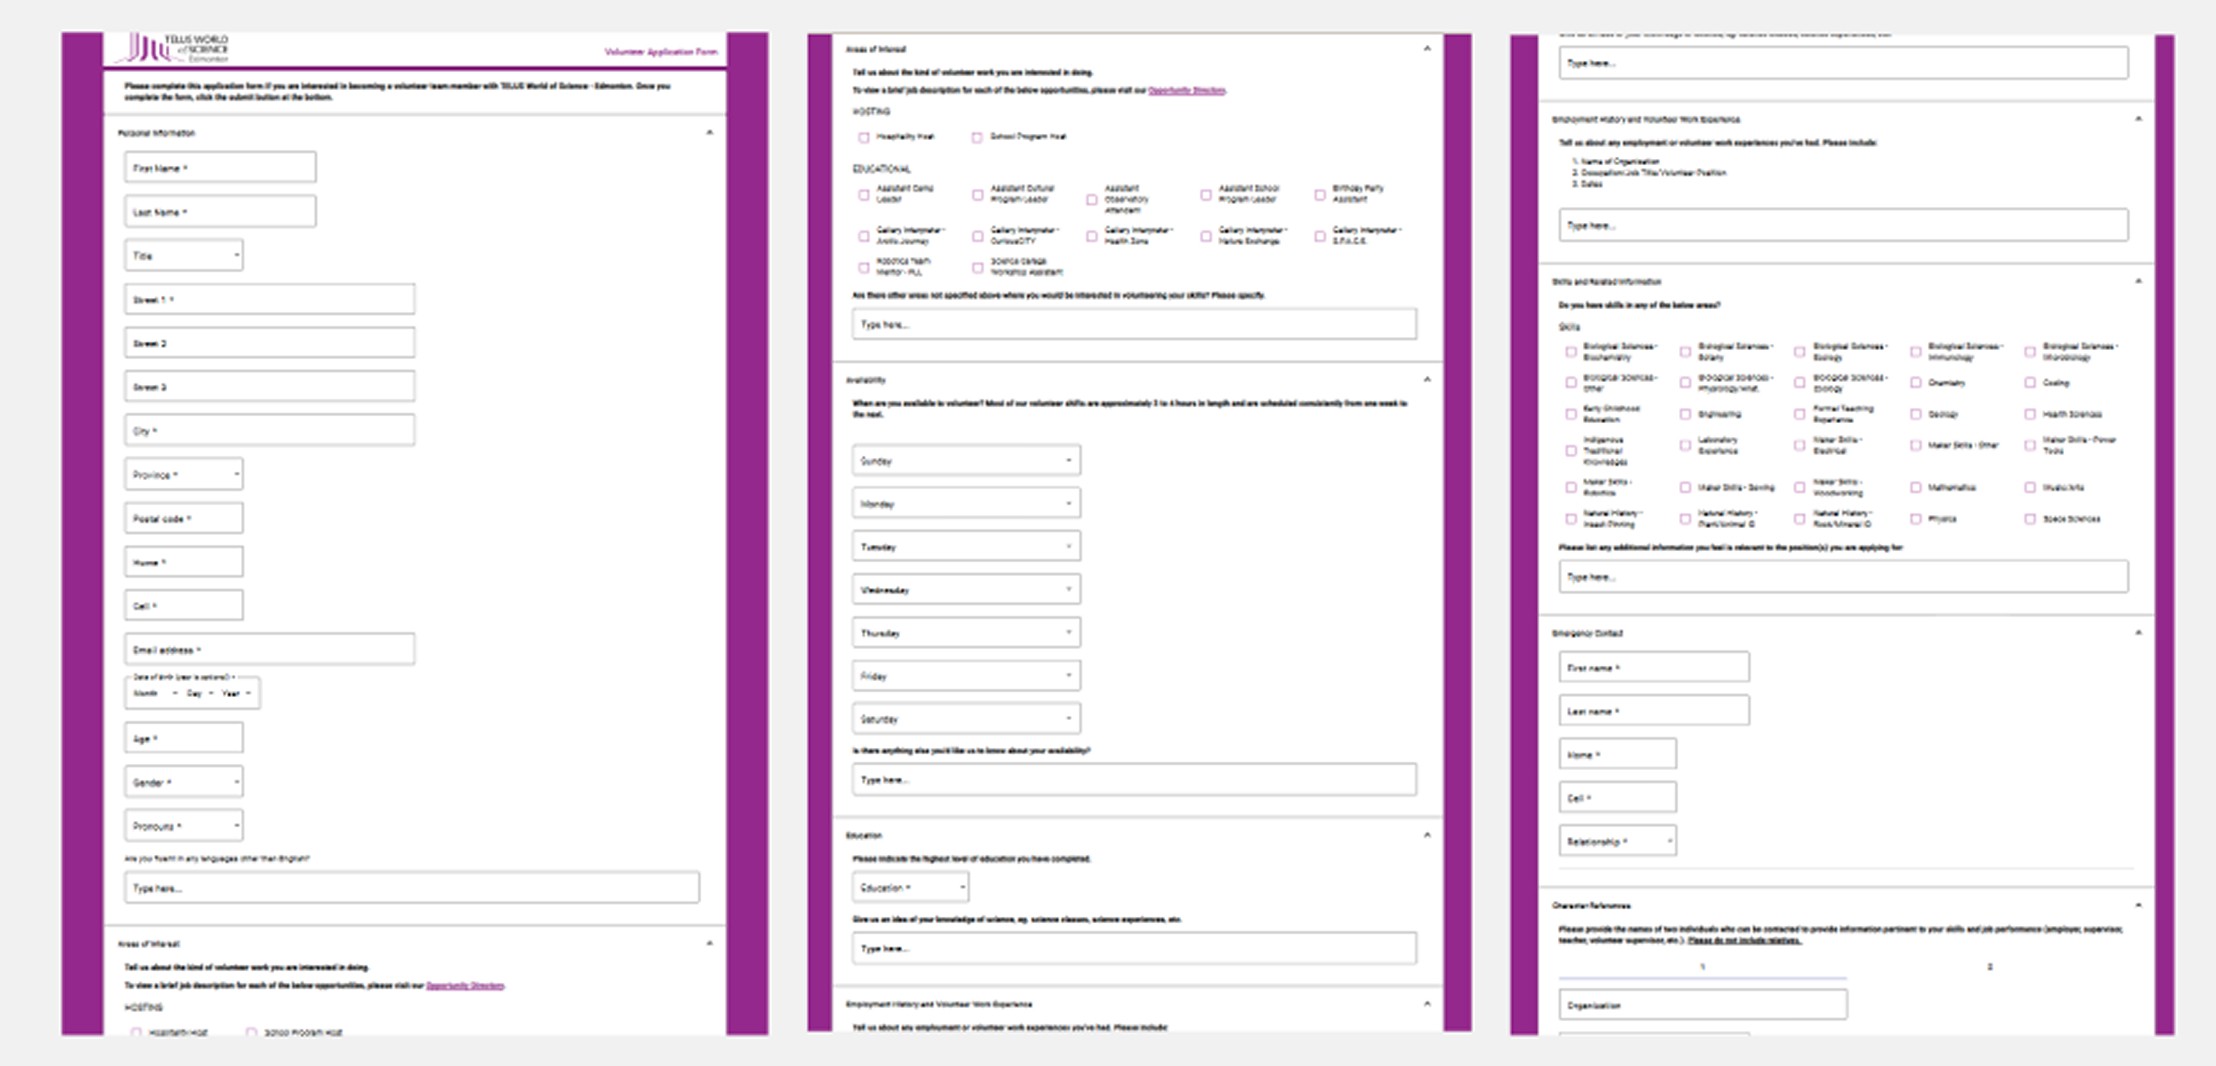Check the Physics skill box
The height and width of the screenshot is (1066, 2216).
[1915, 519]
